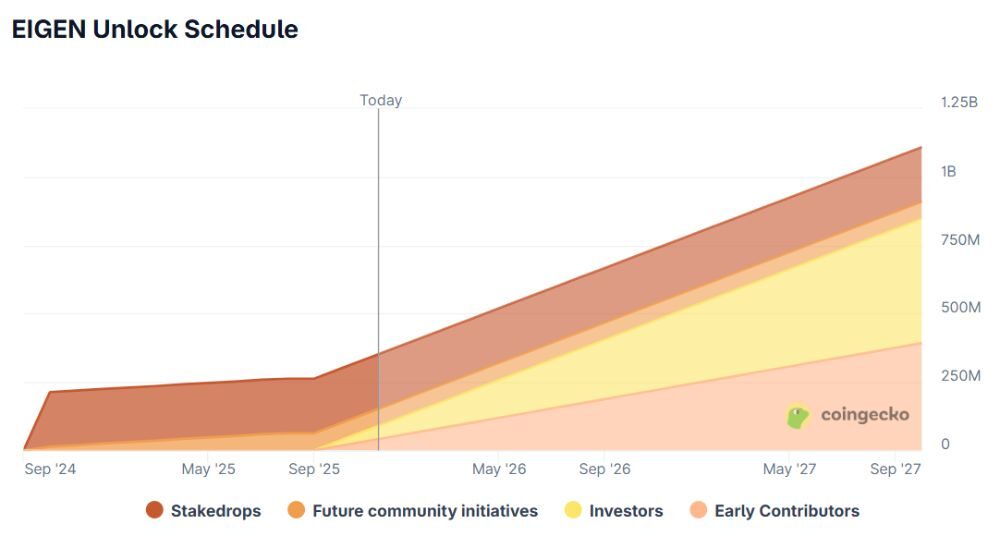Click the May '25 x-axis label
Image resolution: width=1000 pixels, height=535 pixels.
[x=208, y=468]
